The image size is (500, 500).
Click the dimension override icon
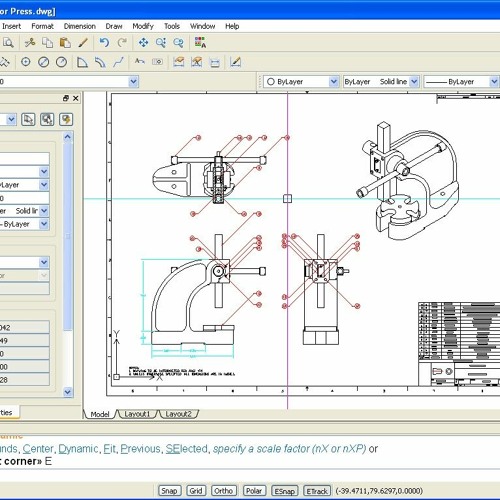click(197, 62)
